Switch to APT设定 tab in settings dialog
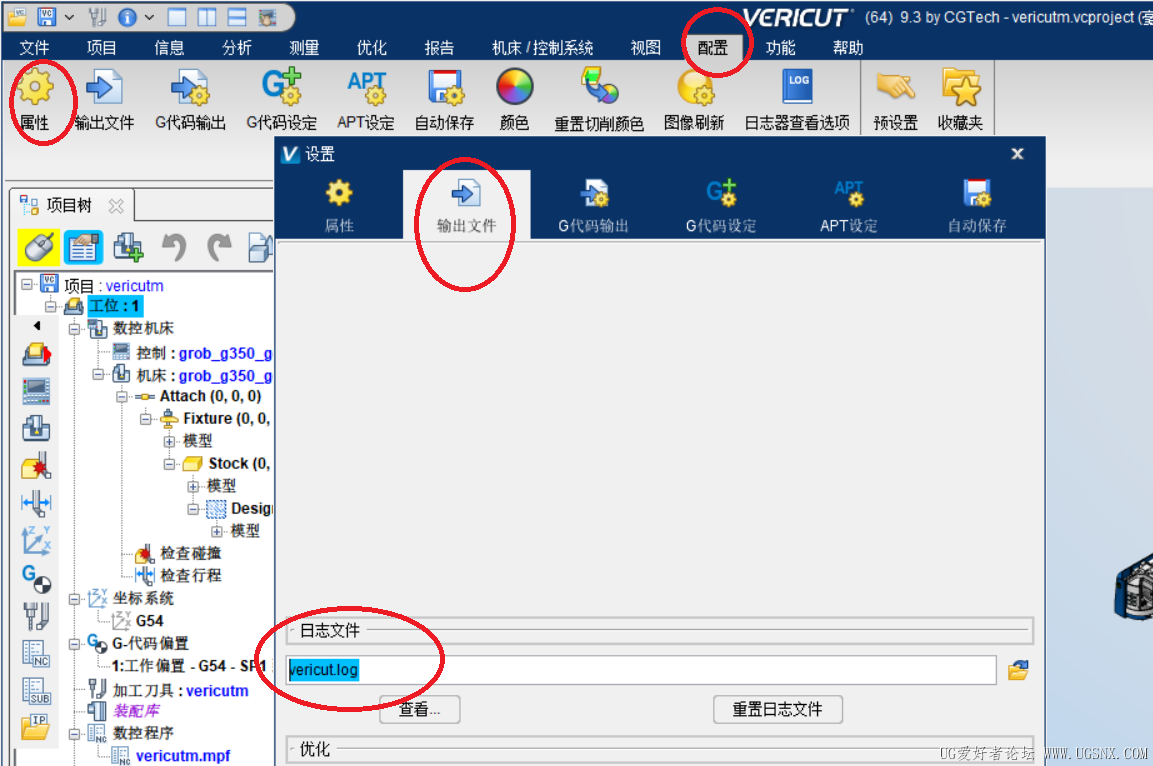 (849, 205)
